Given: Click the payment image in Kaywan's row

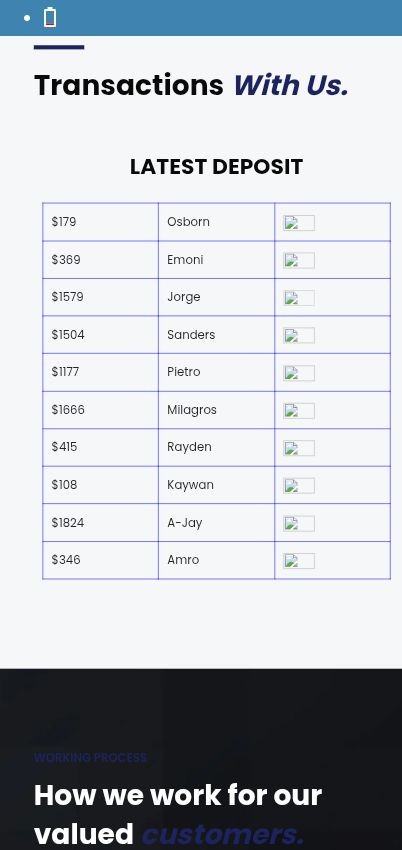Looking at the screenshot, I should [299, 486].
